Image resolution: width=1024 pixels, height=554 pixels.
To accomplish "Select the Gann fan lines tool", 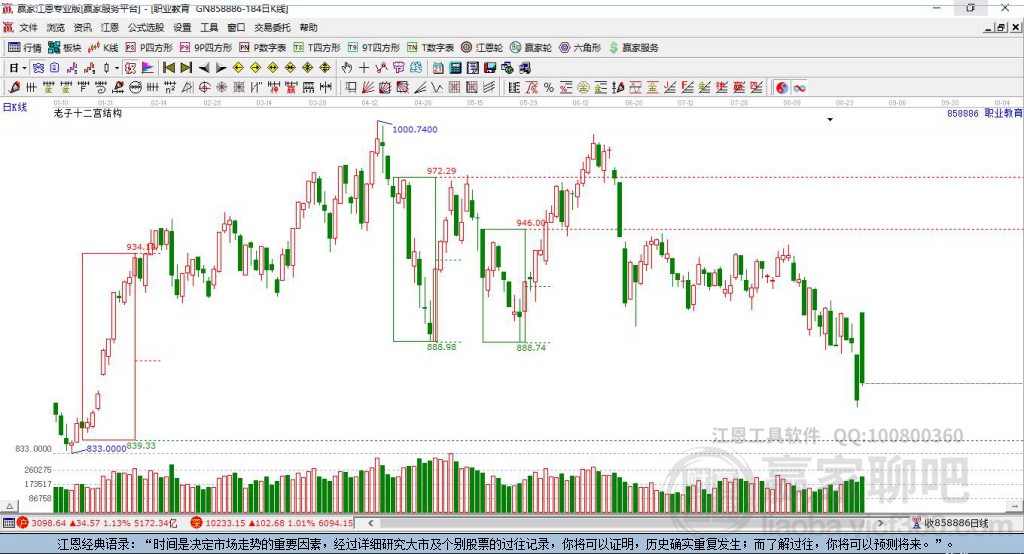I will coord(368,88).
